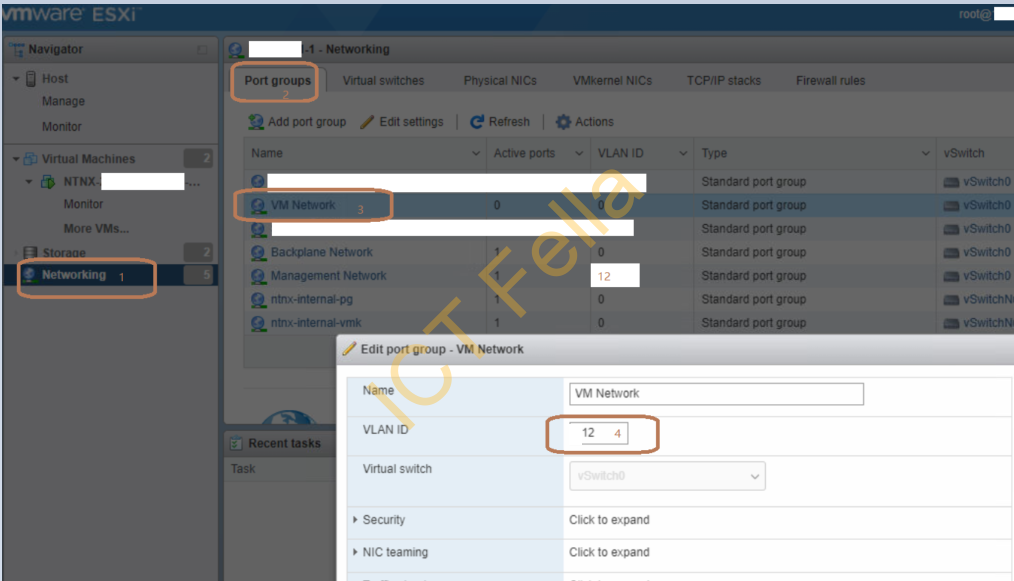
Task: Click the Host server icon
Action: pos(30,78)
